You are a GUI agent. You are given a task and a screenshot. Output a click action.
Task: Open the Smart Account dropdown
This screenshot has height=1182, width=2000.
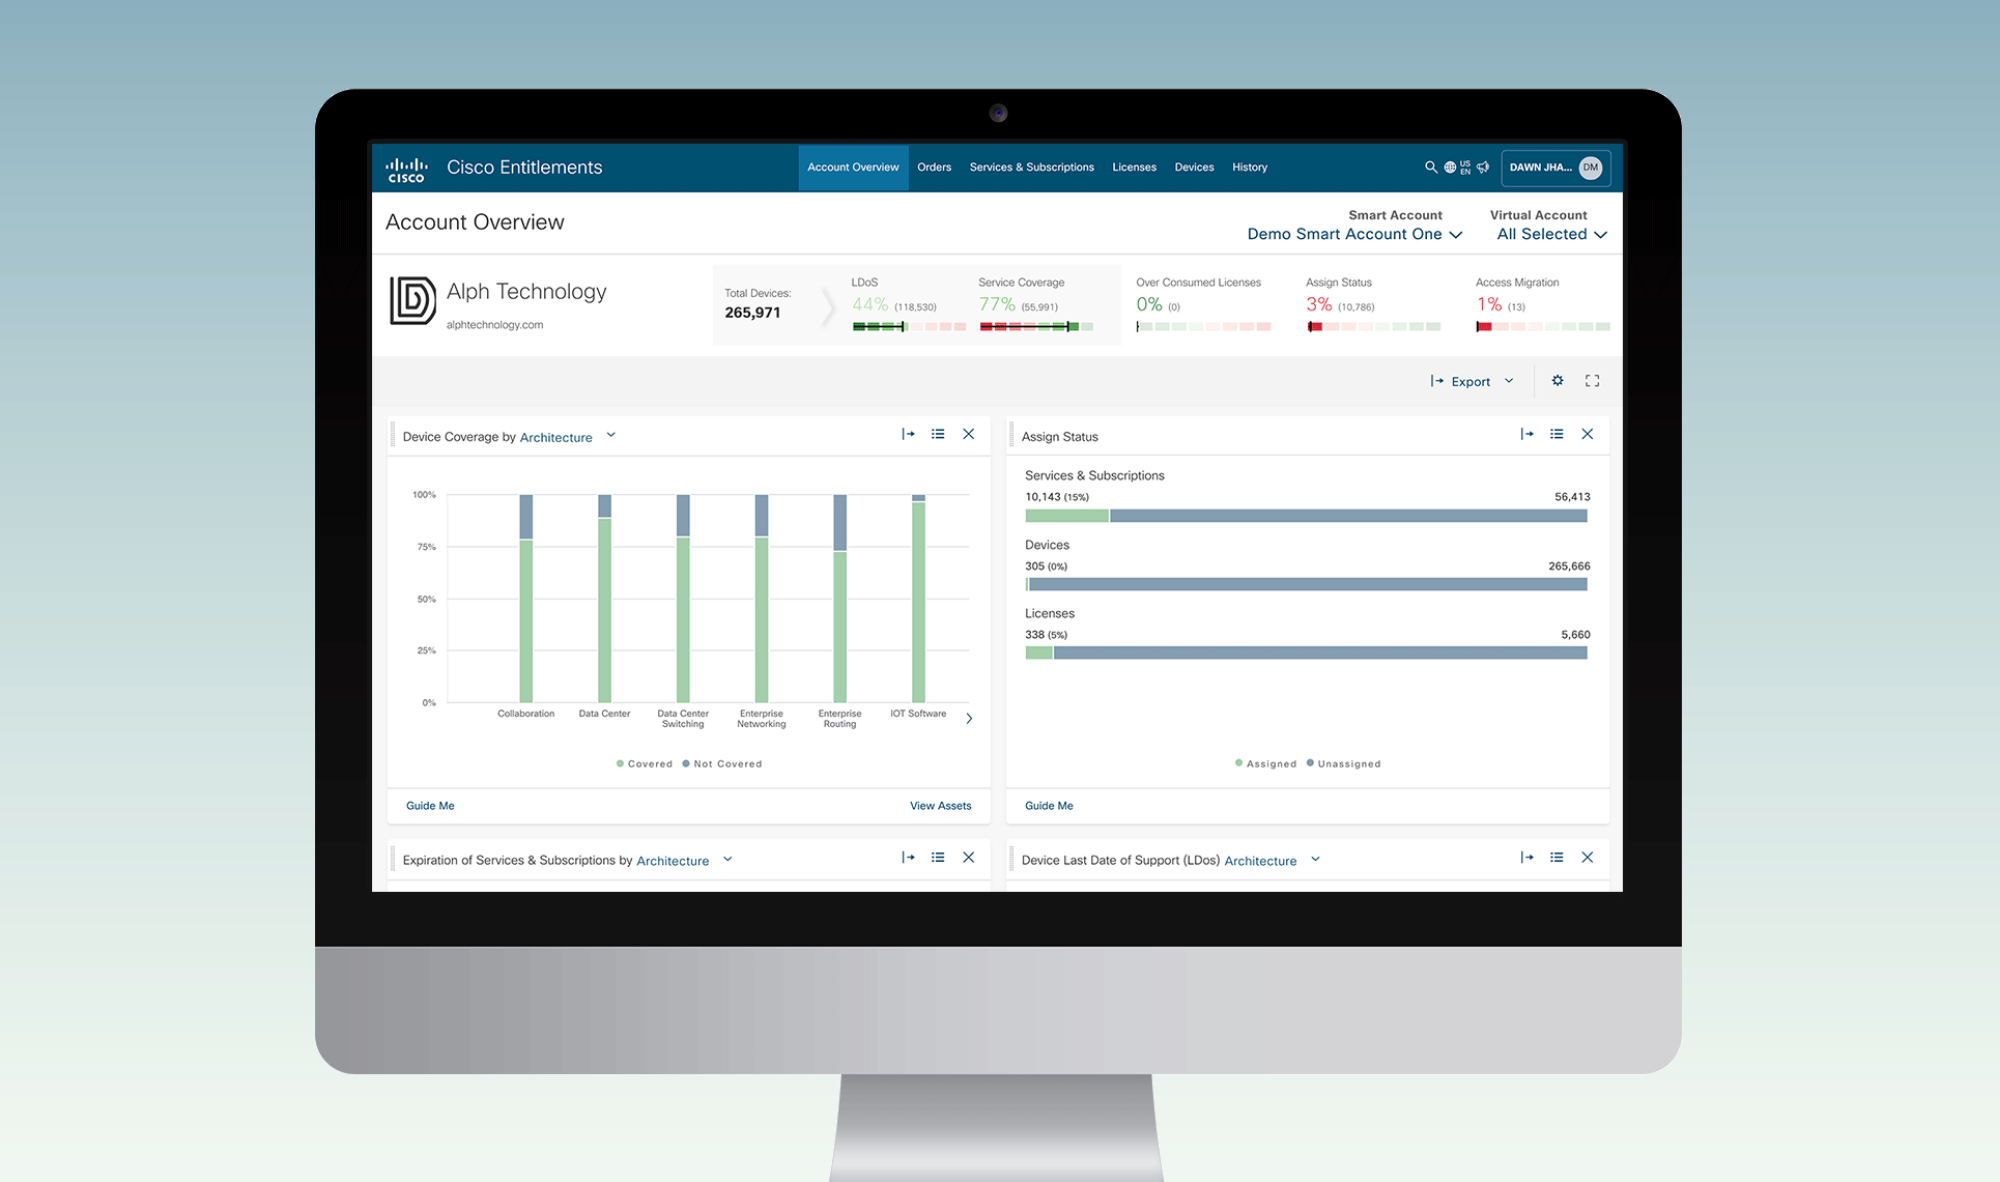click(1355, 234)
